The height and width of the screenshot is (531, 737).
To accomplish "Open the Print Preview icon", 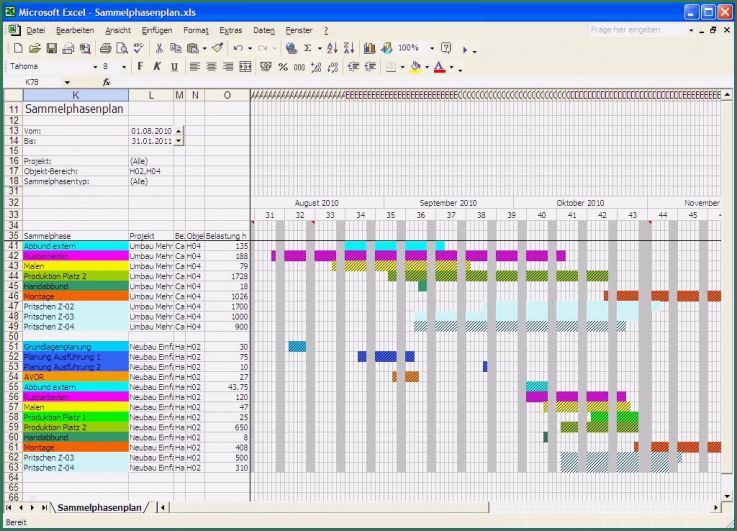I will (121, 48).
